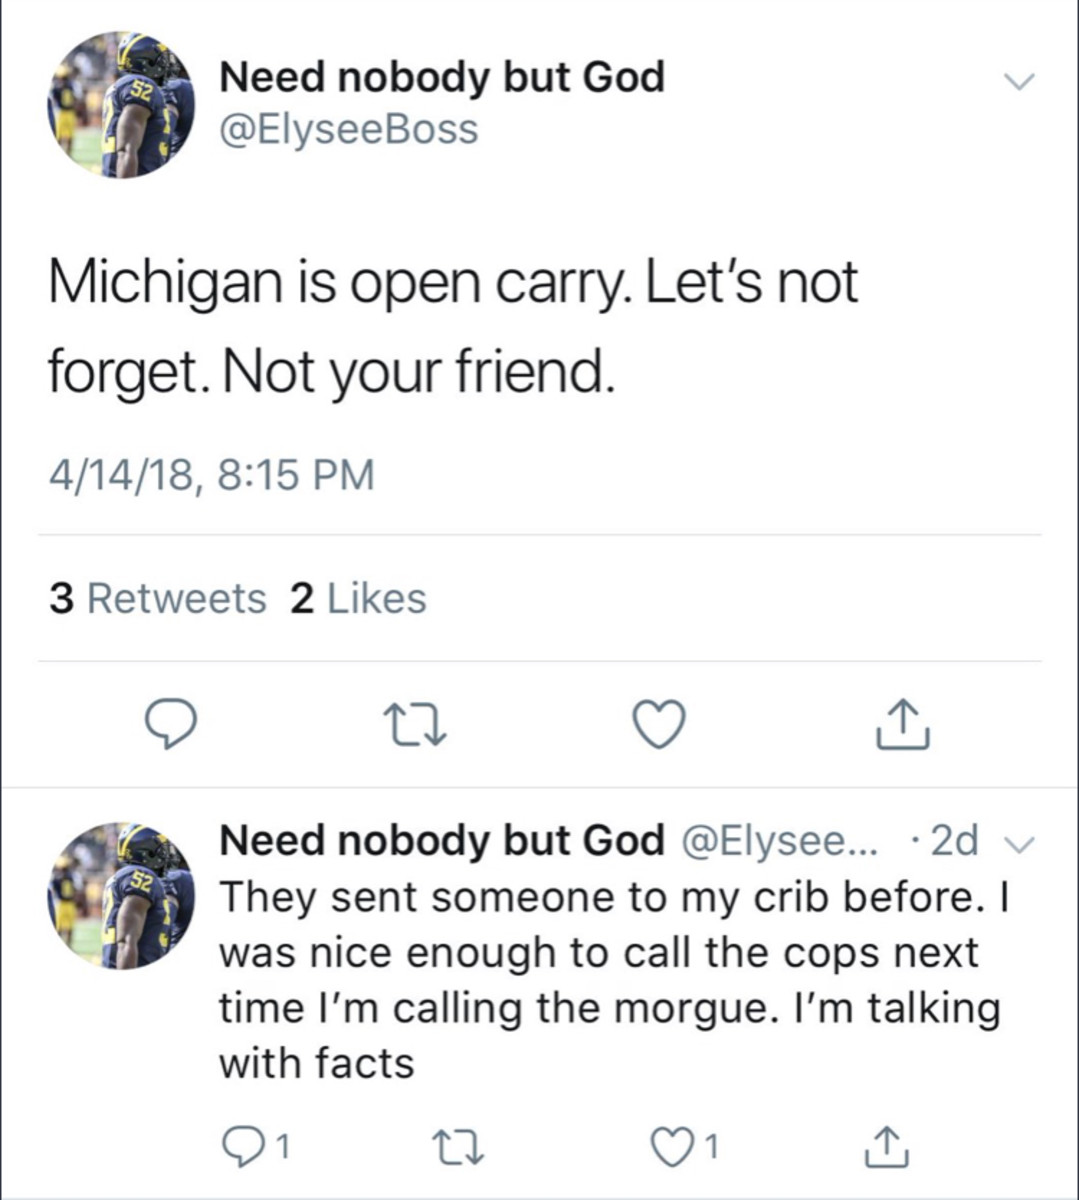The width and height of the screenshot is (1079, 1200).
Task: Open the reply icon on the first tweet
Action: (x=172, y=725)
